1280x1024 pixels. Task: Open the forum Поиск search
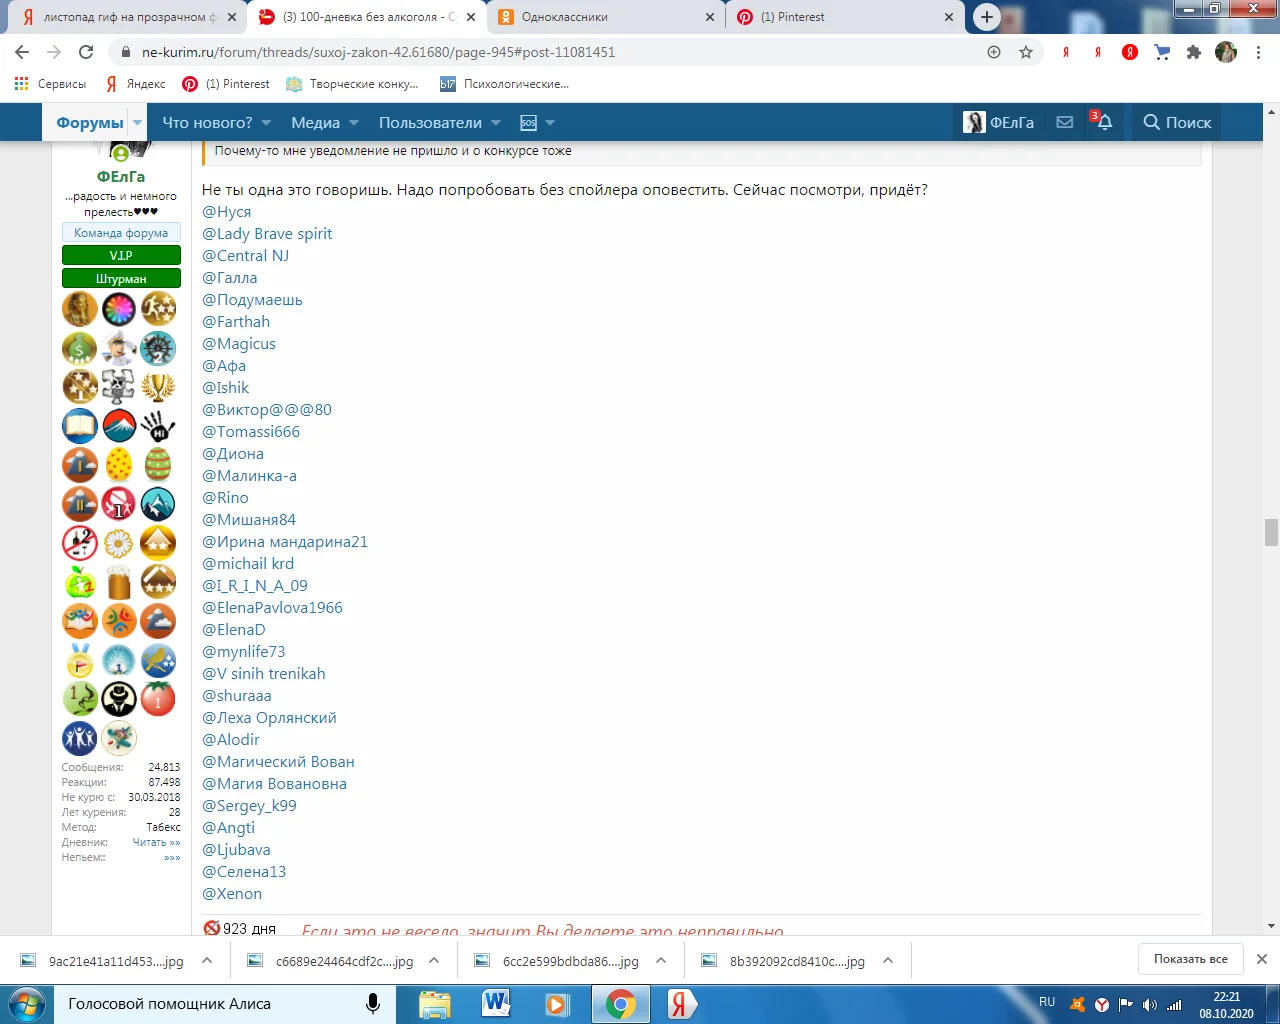1177,122
